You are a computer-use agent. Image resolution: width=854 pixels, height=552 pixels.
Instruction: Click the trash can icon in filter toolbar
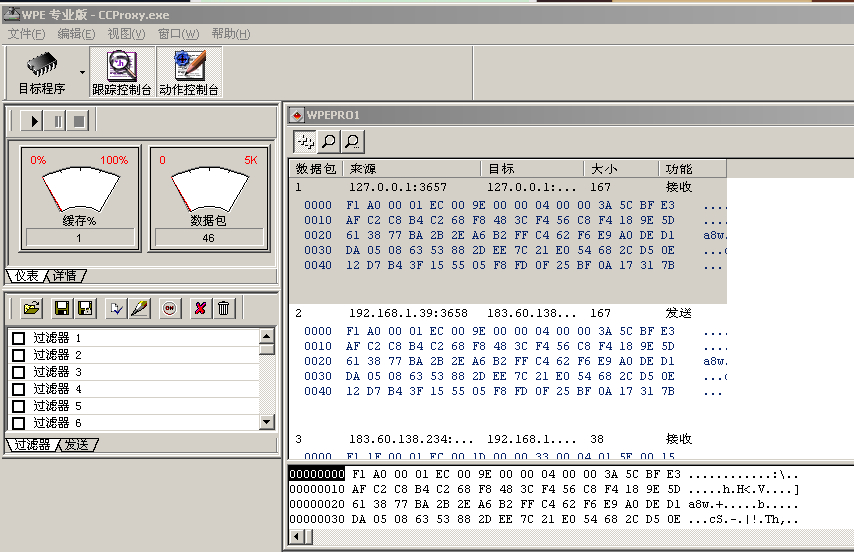pyautogui.click(x=223, y=309)
